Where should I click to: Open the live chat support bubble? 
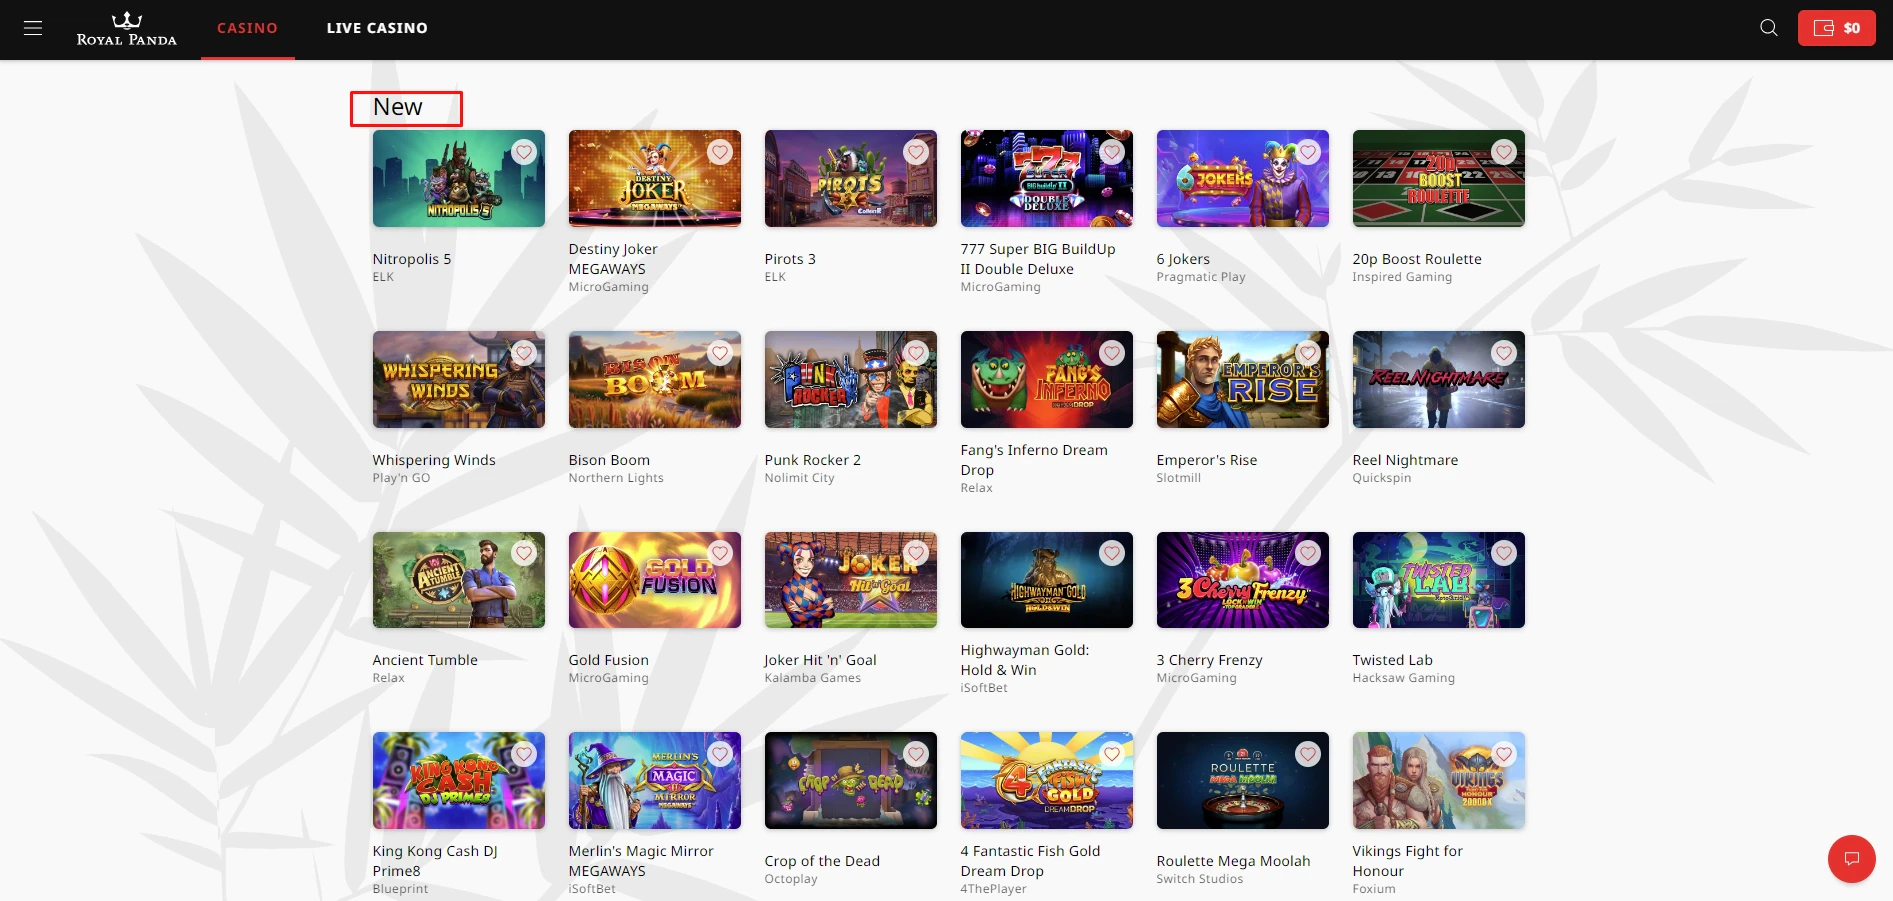point(1852,859)
